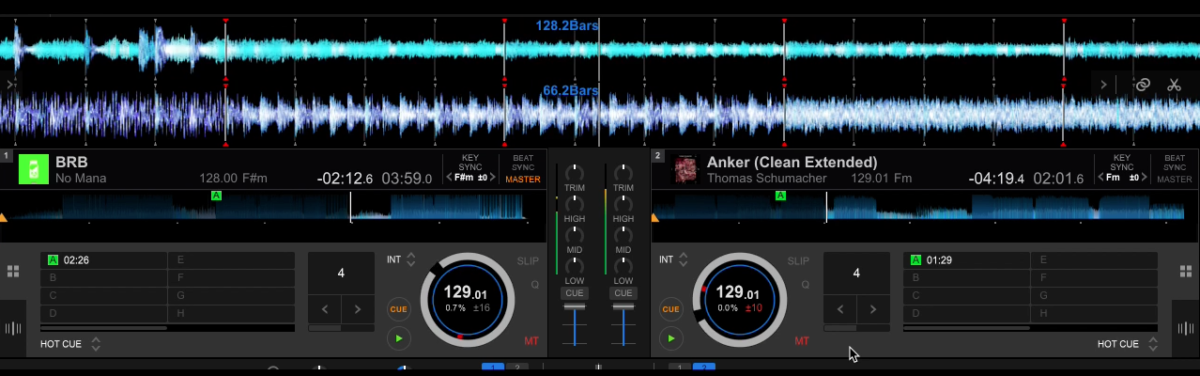Select deck 2 hot cue slot F
Image resolution: width=1200 pixels, height=376 pixels.
pos(1095,278)
